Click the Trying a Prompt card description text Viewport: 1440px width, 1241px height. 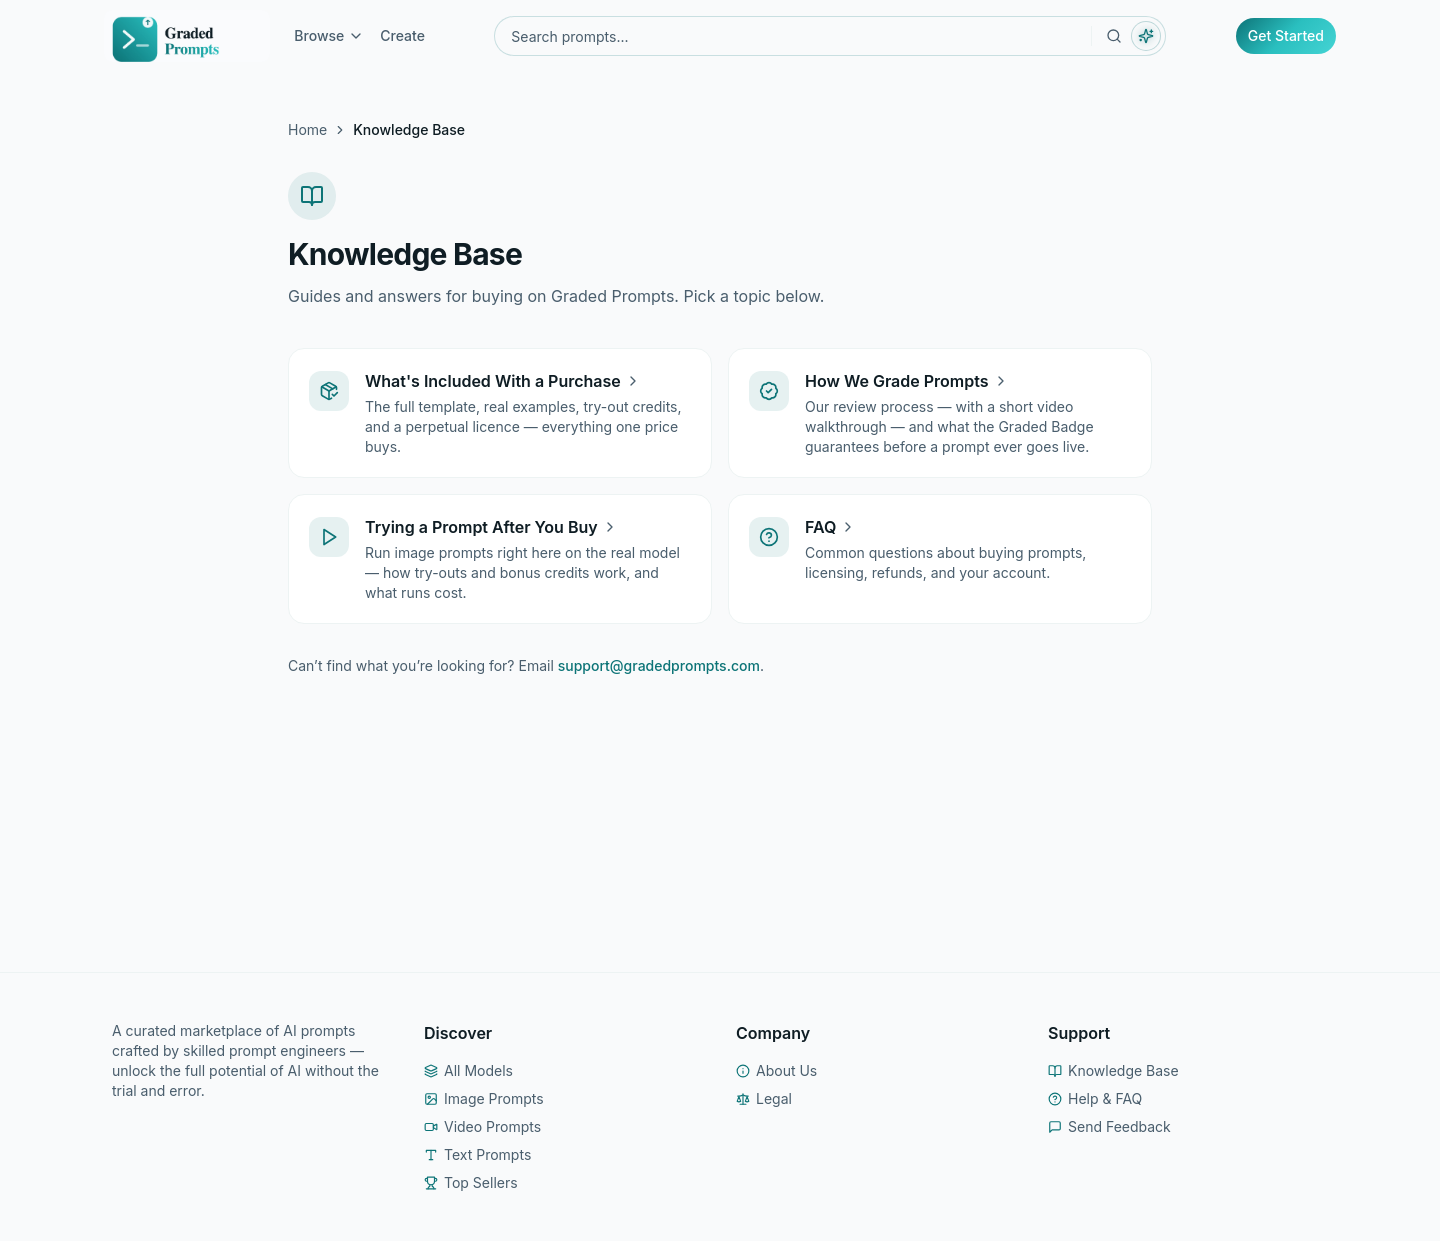click(x=522, y=573)
